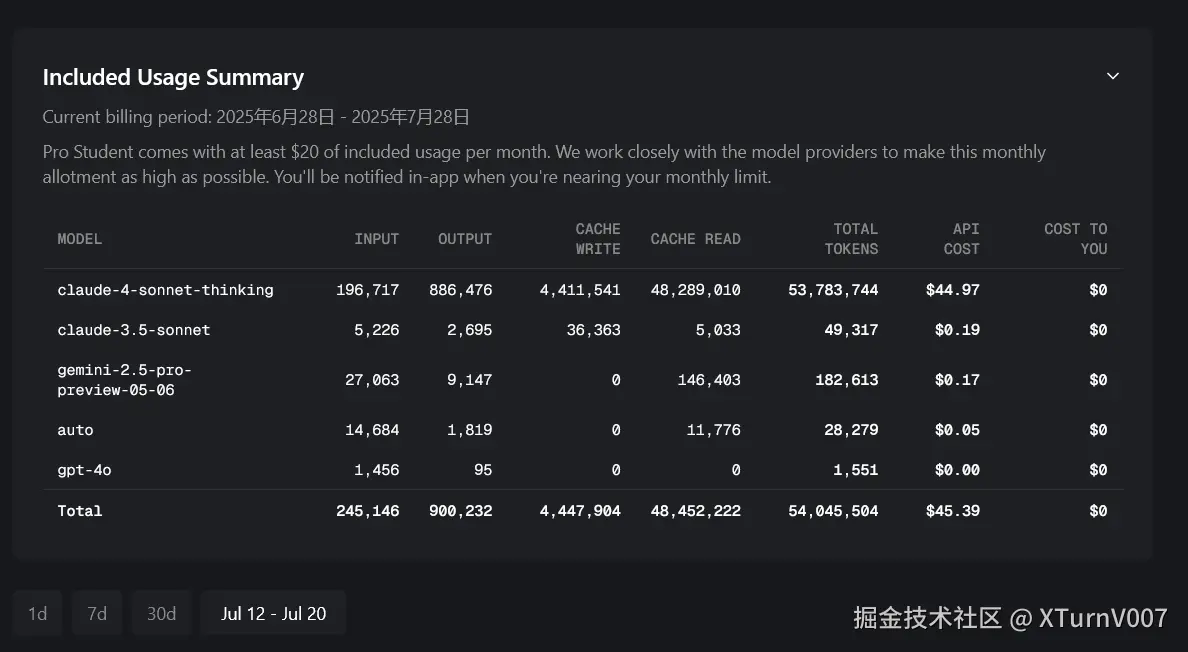Collapse the Included Usage Summary panel
The height and width of the screenshot is (652, 1188).
point(1112,76)
